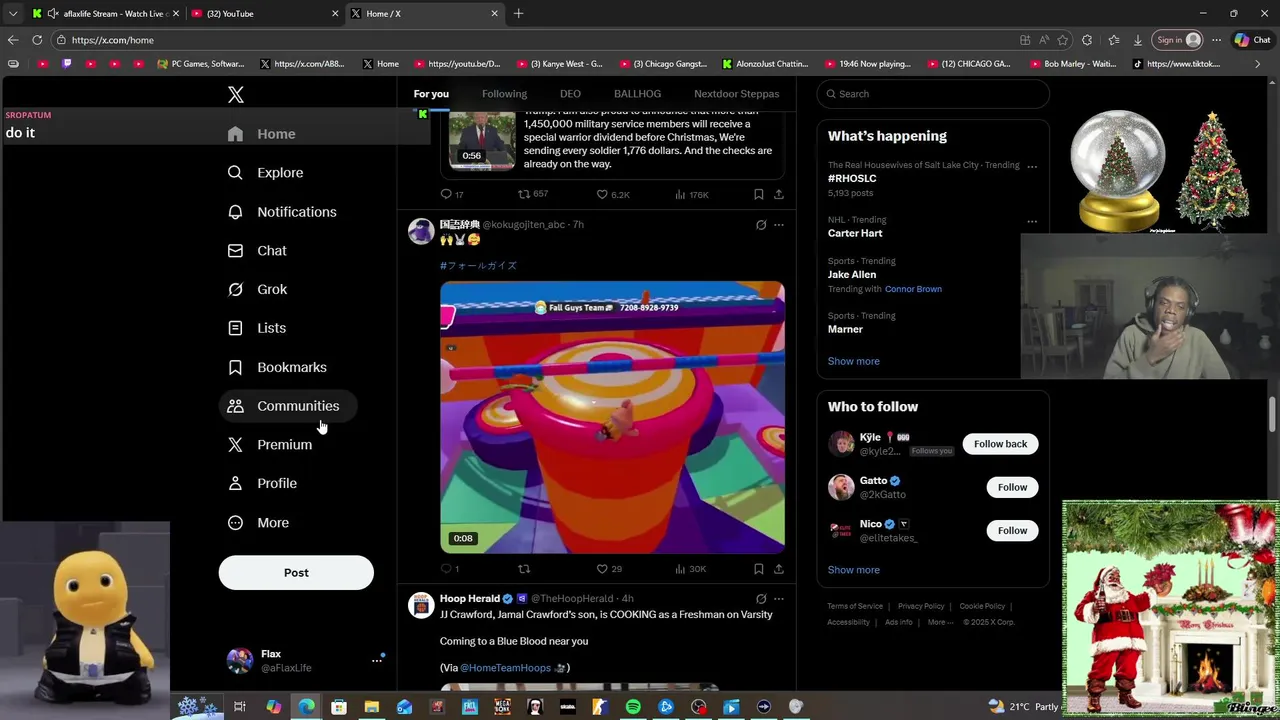Viewport: 1280px width, 720px height.
Task: Open the Privacy Policy link
Action: pyautogui.click(x=921, y=606)
